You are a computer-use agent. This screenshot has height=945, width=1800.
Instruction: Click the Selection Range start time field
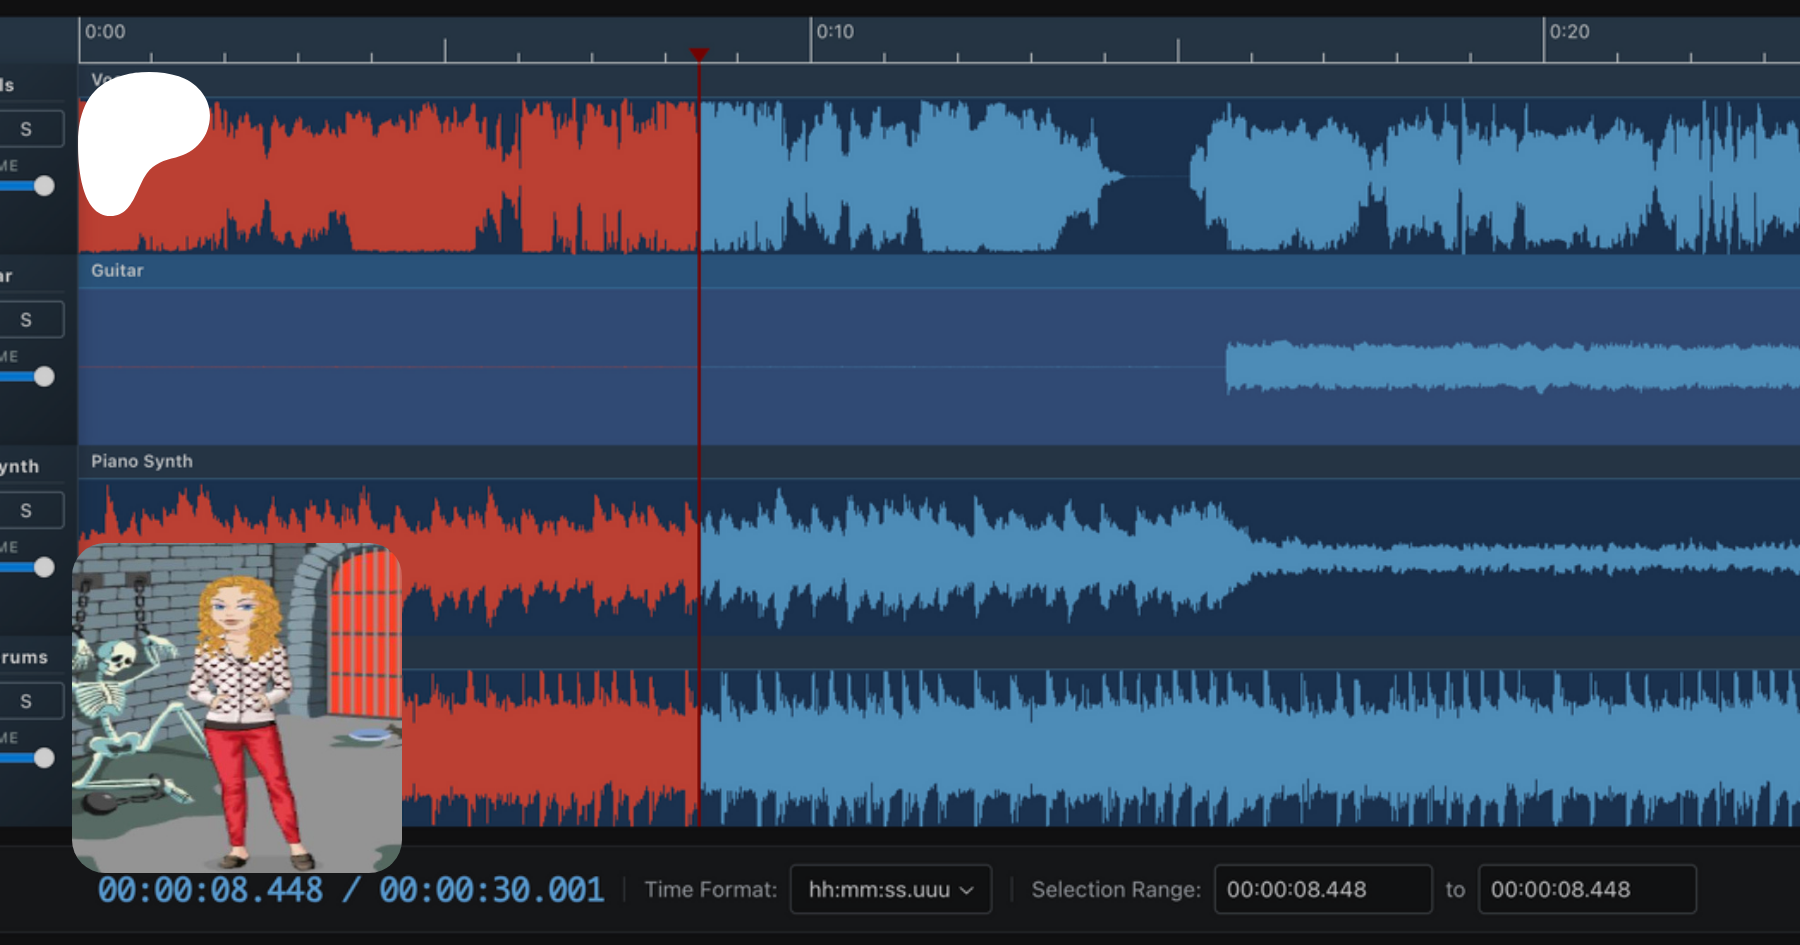(x=1322, y=889)
